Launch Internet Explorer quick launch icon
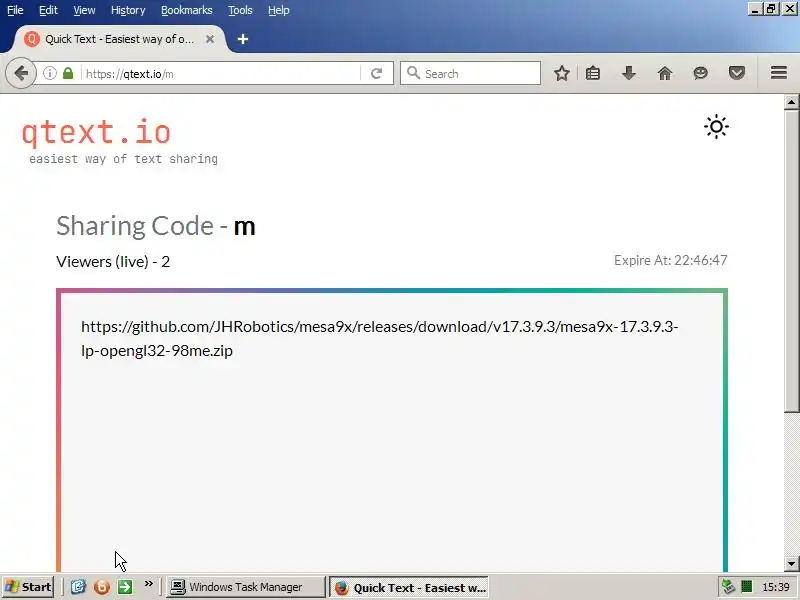This screenshot has width=800, height=600. coord(78,587)
